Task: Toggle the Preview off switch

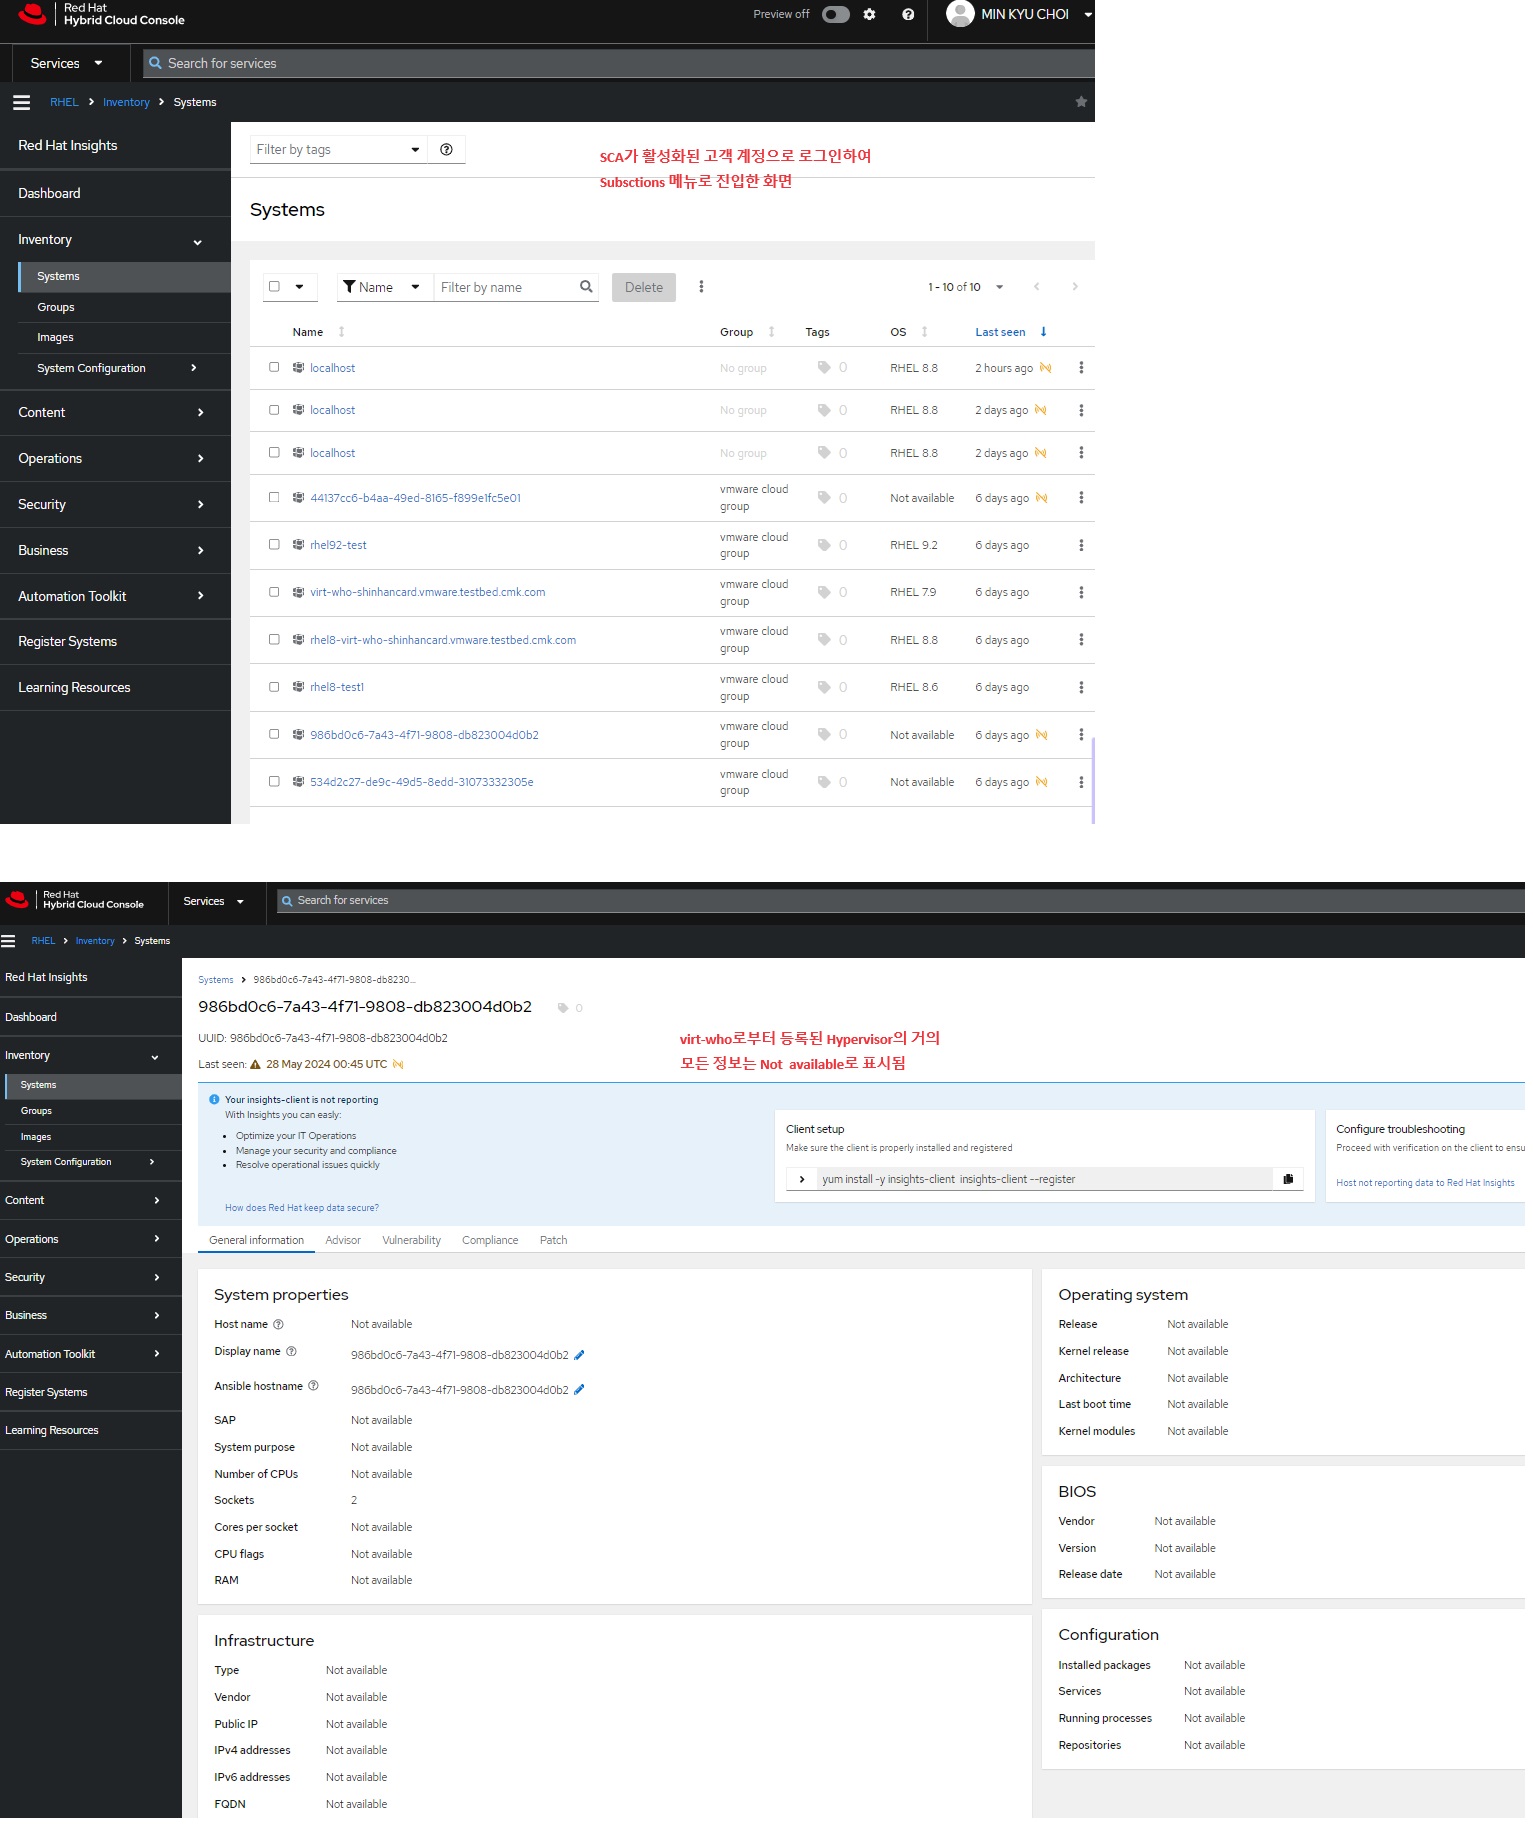Action: click(835, 14)
